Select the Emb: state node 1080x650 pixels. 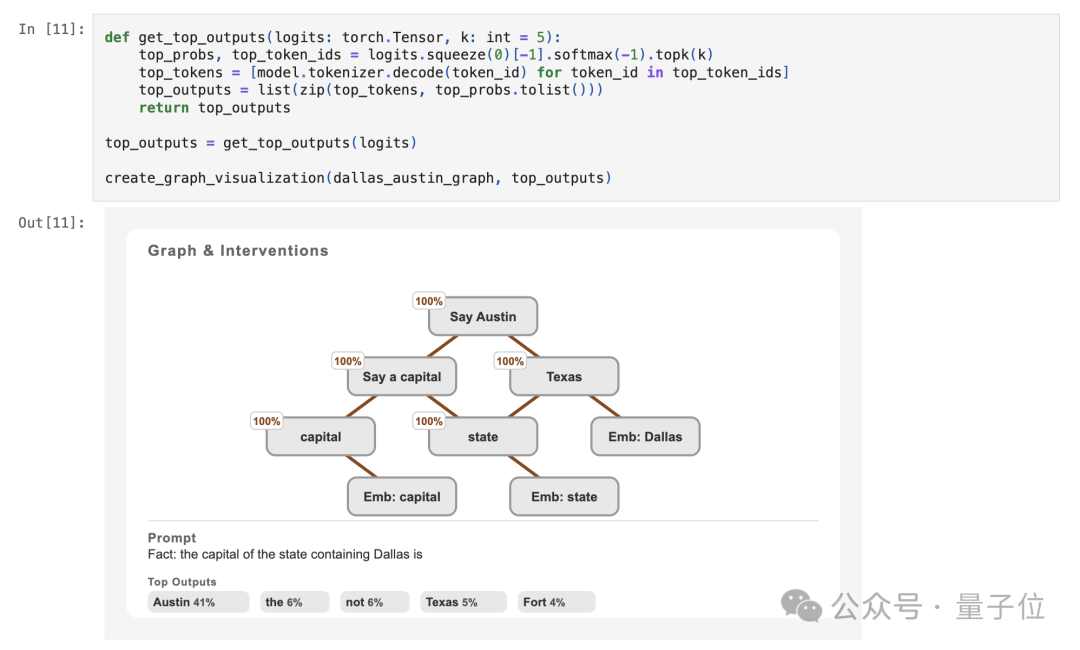[564, 496]
